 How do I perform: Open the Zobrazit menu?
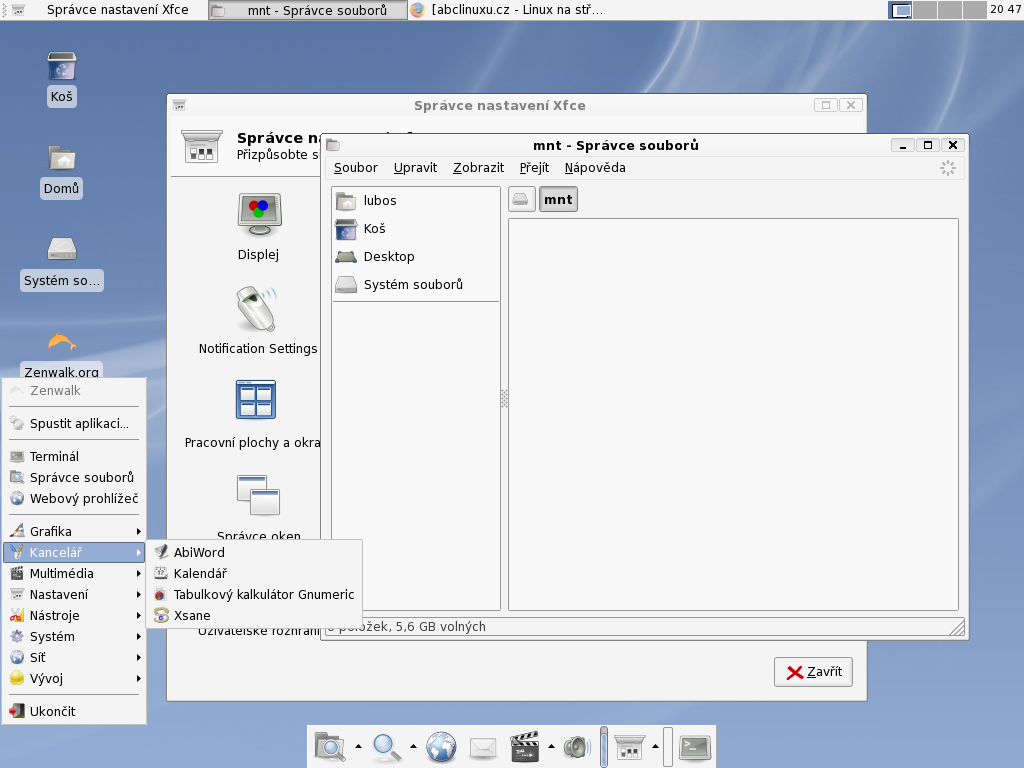[x=479, y=168]
